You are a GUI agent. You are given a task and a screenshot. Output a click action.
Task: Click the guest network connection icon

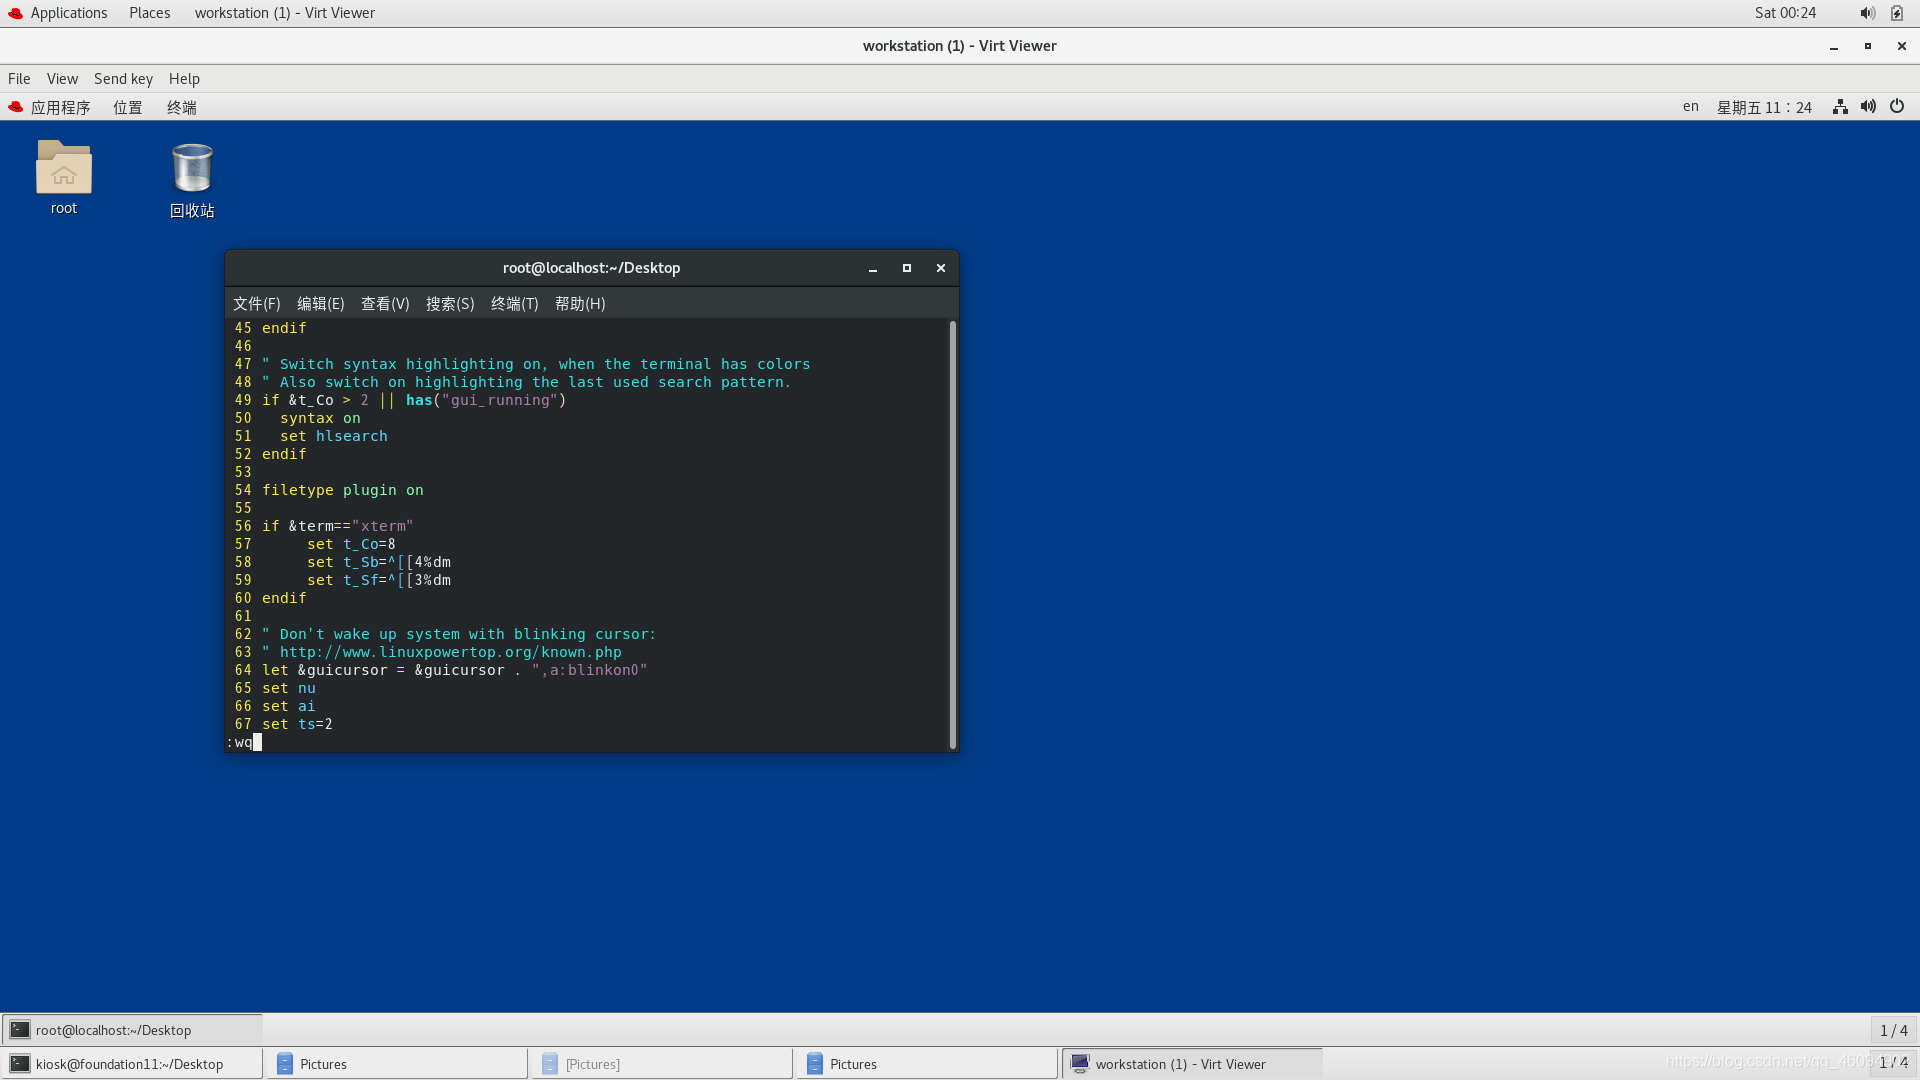[1840, 107]
